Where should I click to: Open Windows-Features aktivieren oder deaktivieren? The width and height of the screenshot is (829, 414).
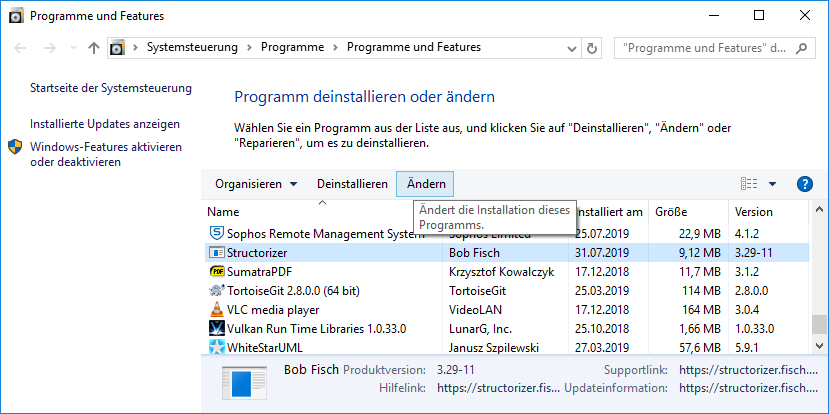tap(106, 154)
